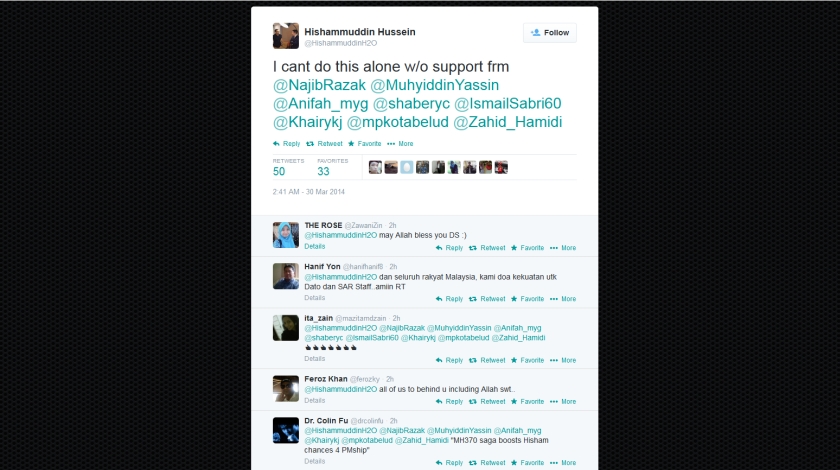Image resolution: width=840 pixels, height=470 pixels.
Task: Retweet the main tweet by Hishammuddin
Action: pyautogui.click(x=324, y=144)
